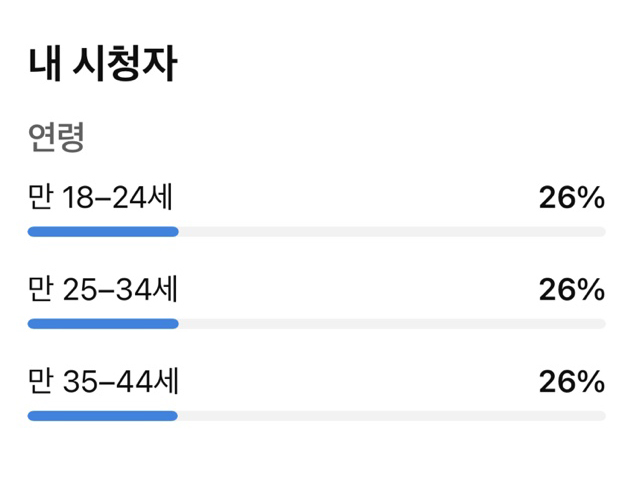Click gray unfilled track of 18–24세 bar
The image size is (633, 480).
392,232
